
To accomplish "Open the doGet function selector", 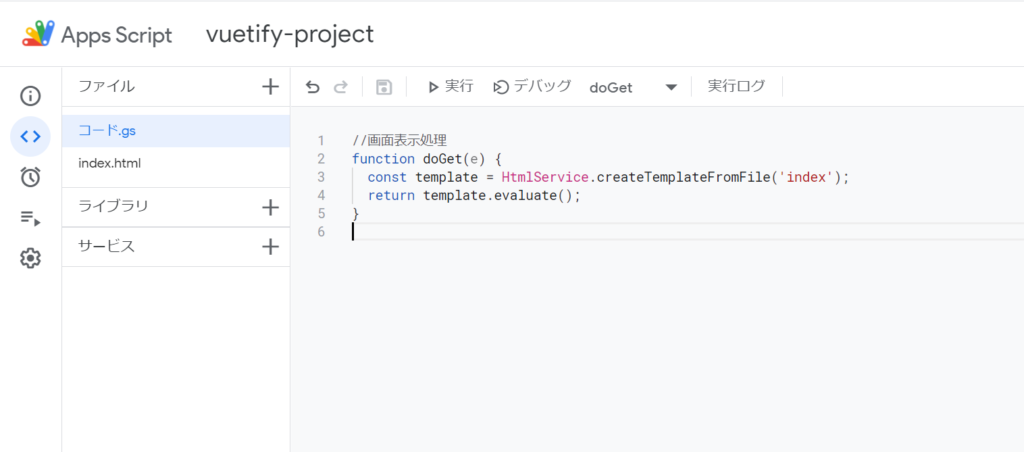I will tap(633, 88).
